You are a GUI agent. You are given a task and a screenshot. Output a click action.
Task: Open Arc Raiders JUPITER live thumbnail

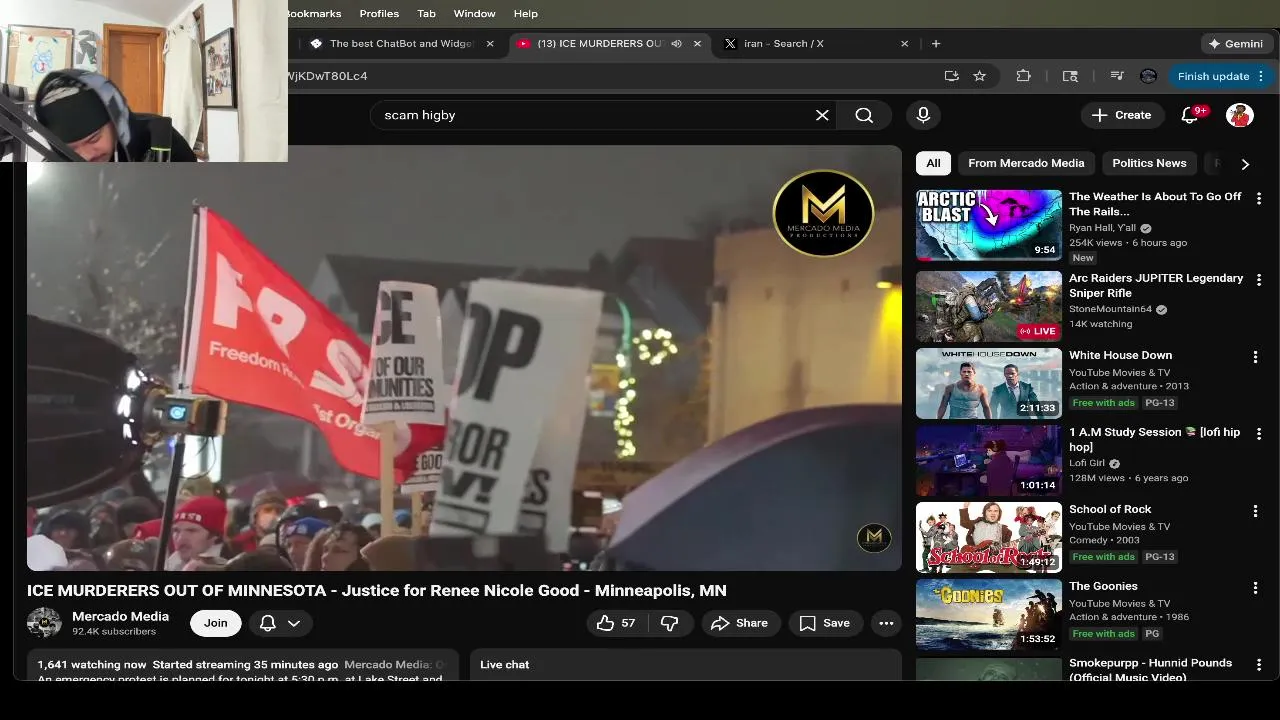989,306
